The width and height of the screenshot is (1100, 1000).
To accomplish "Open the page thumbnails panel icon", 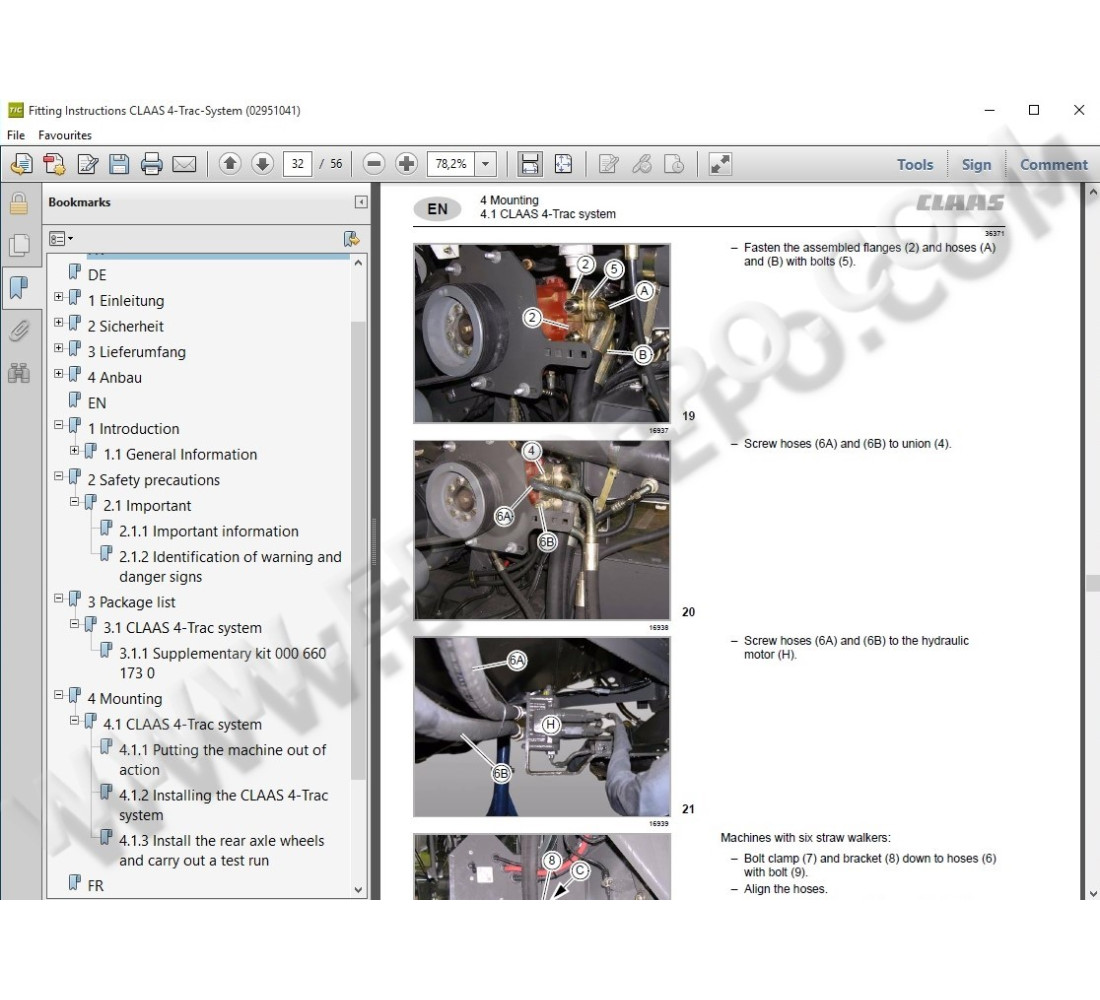I will pos(19,245).
